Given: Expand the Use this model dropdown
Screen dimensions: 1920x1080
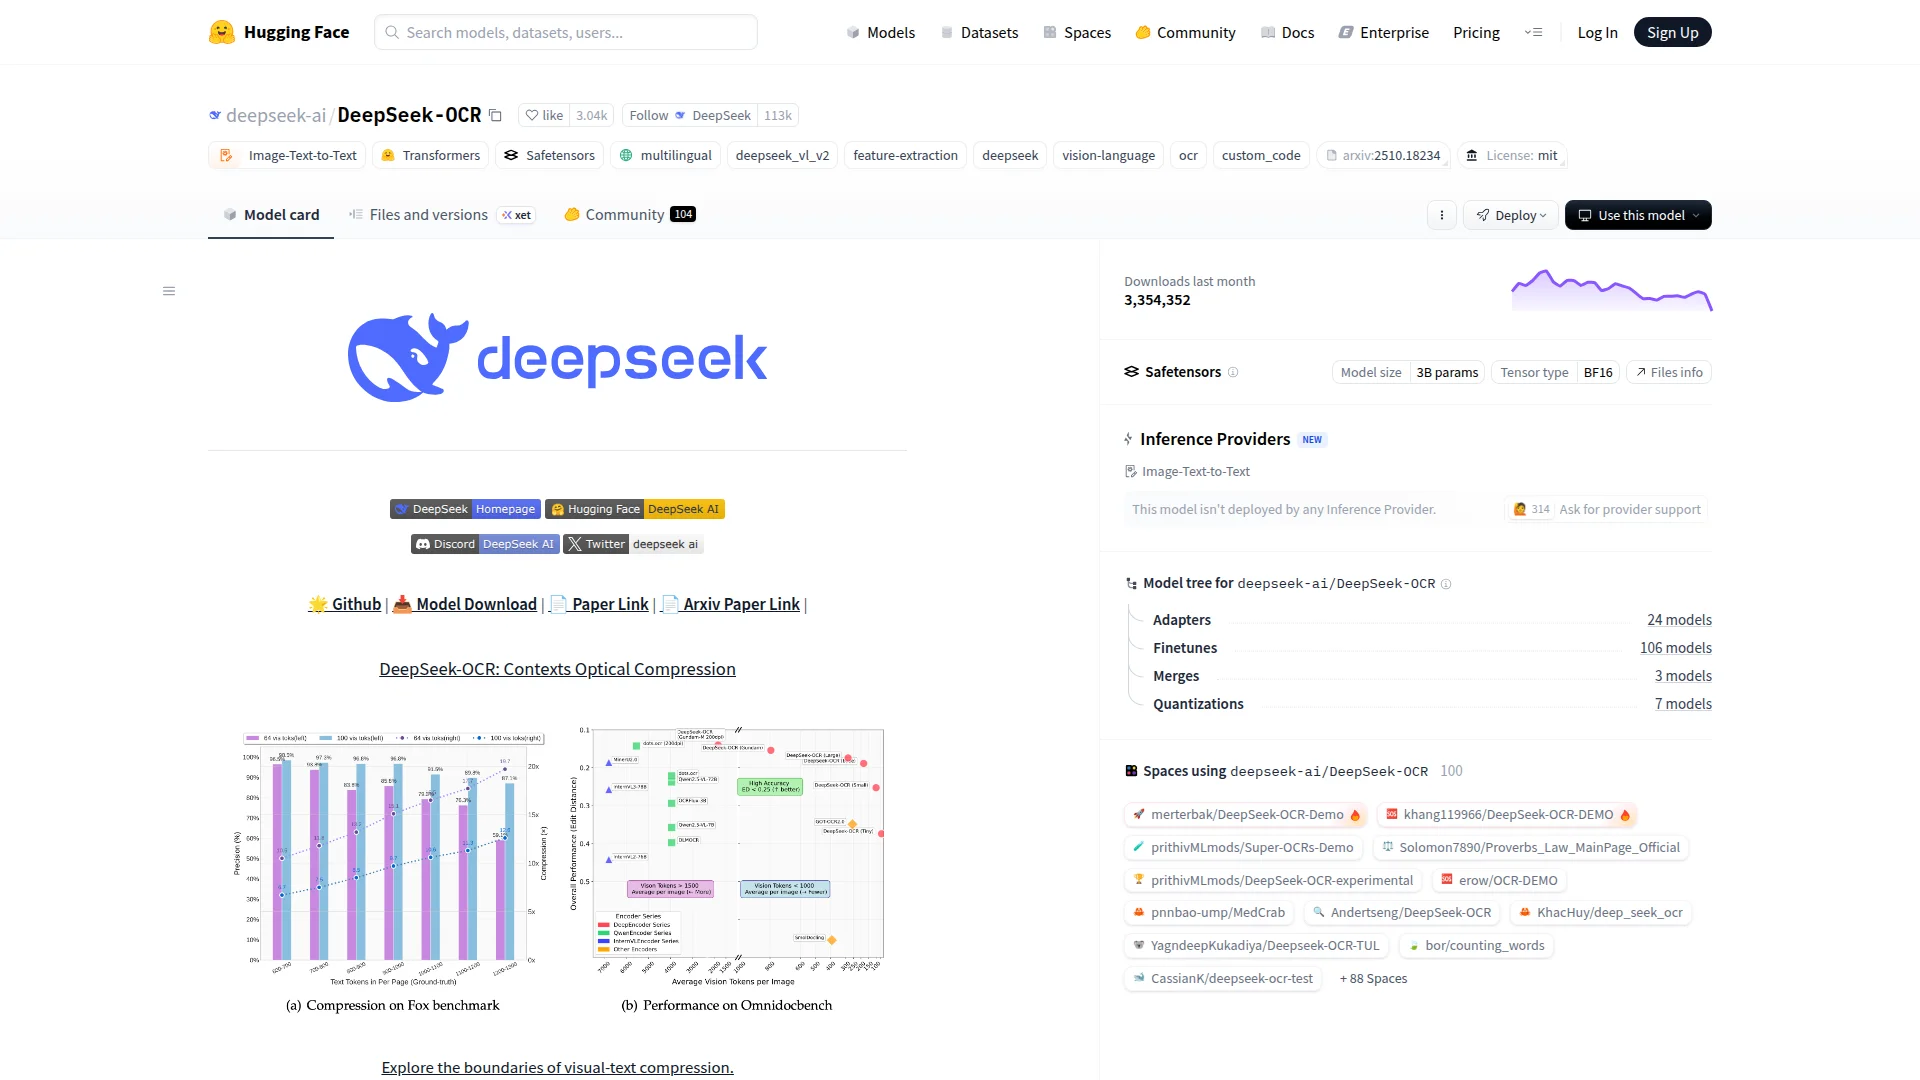Looking at the screenshot, I should (x=1698, y=215).
